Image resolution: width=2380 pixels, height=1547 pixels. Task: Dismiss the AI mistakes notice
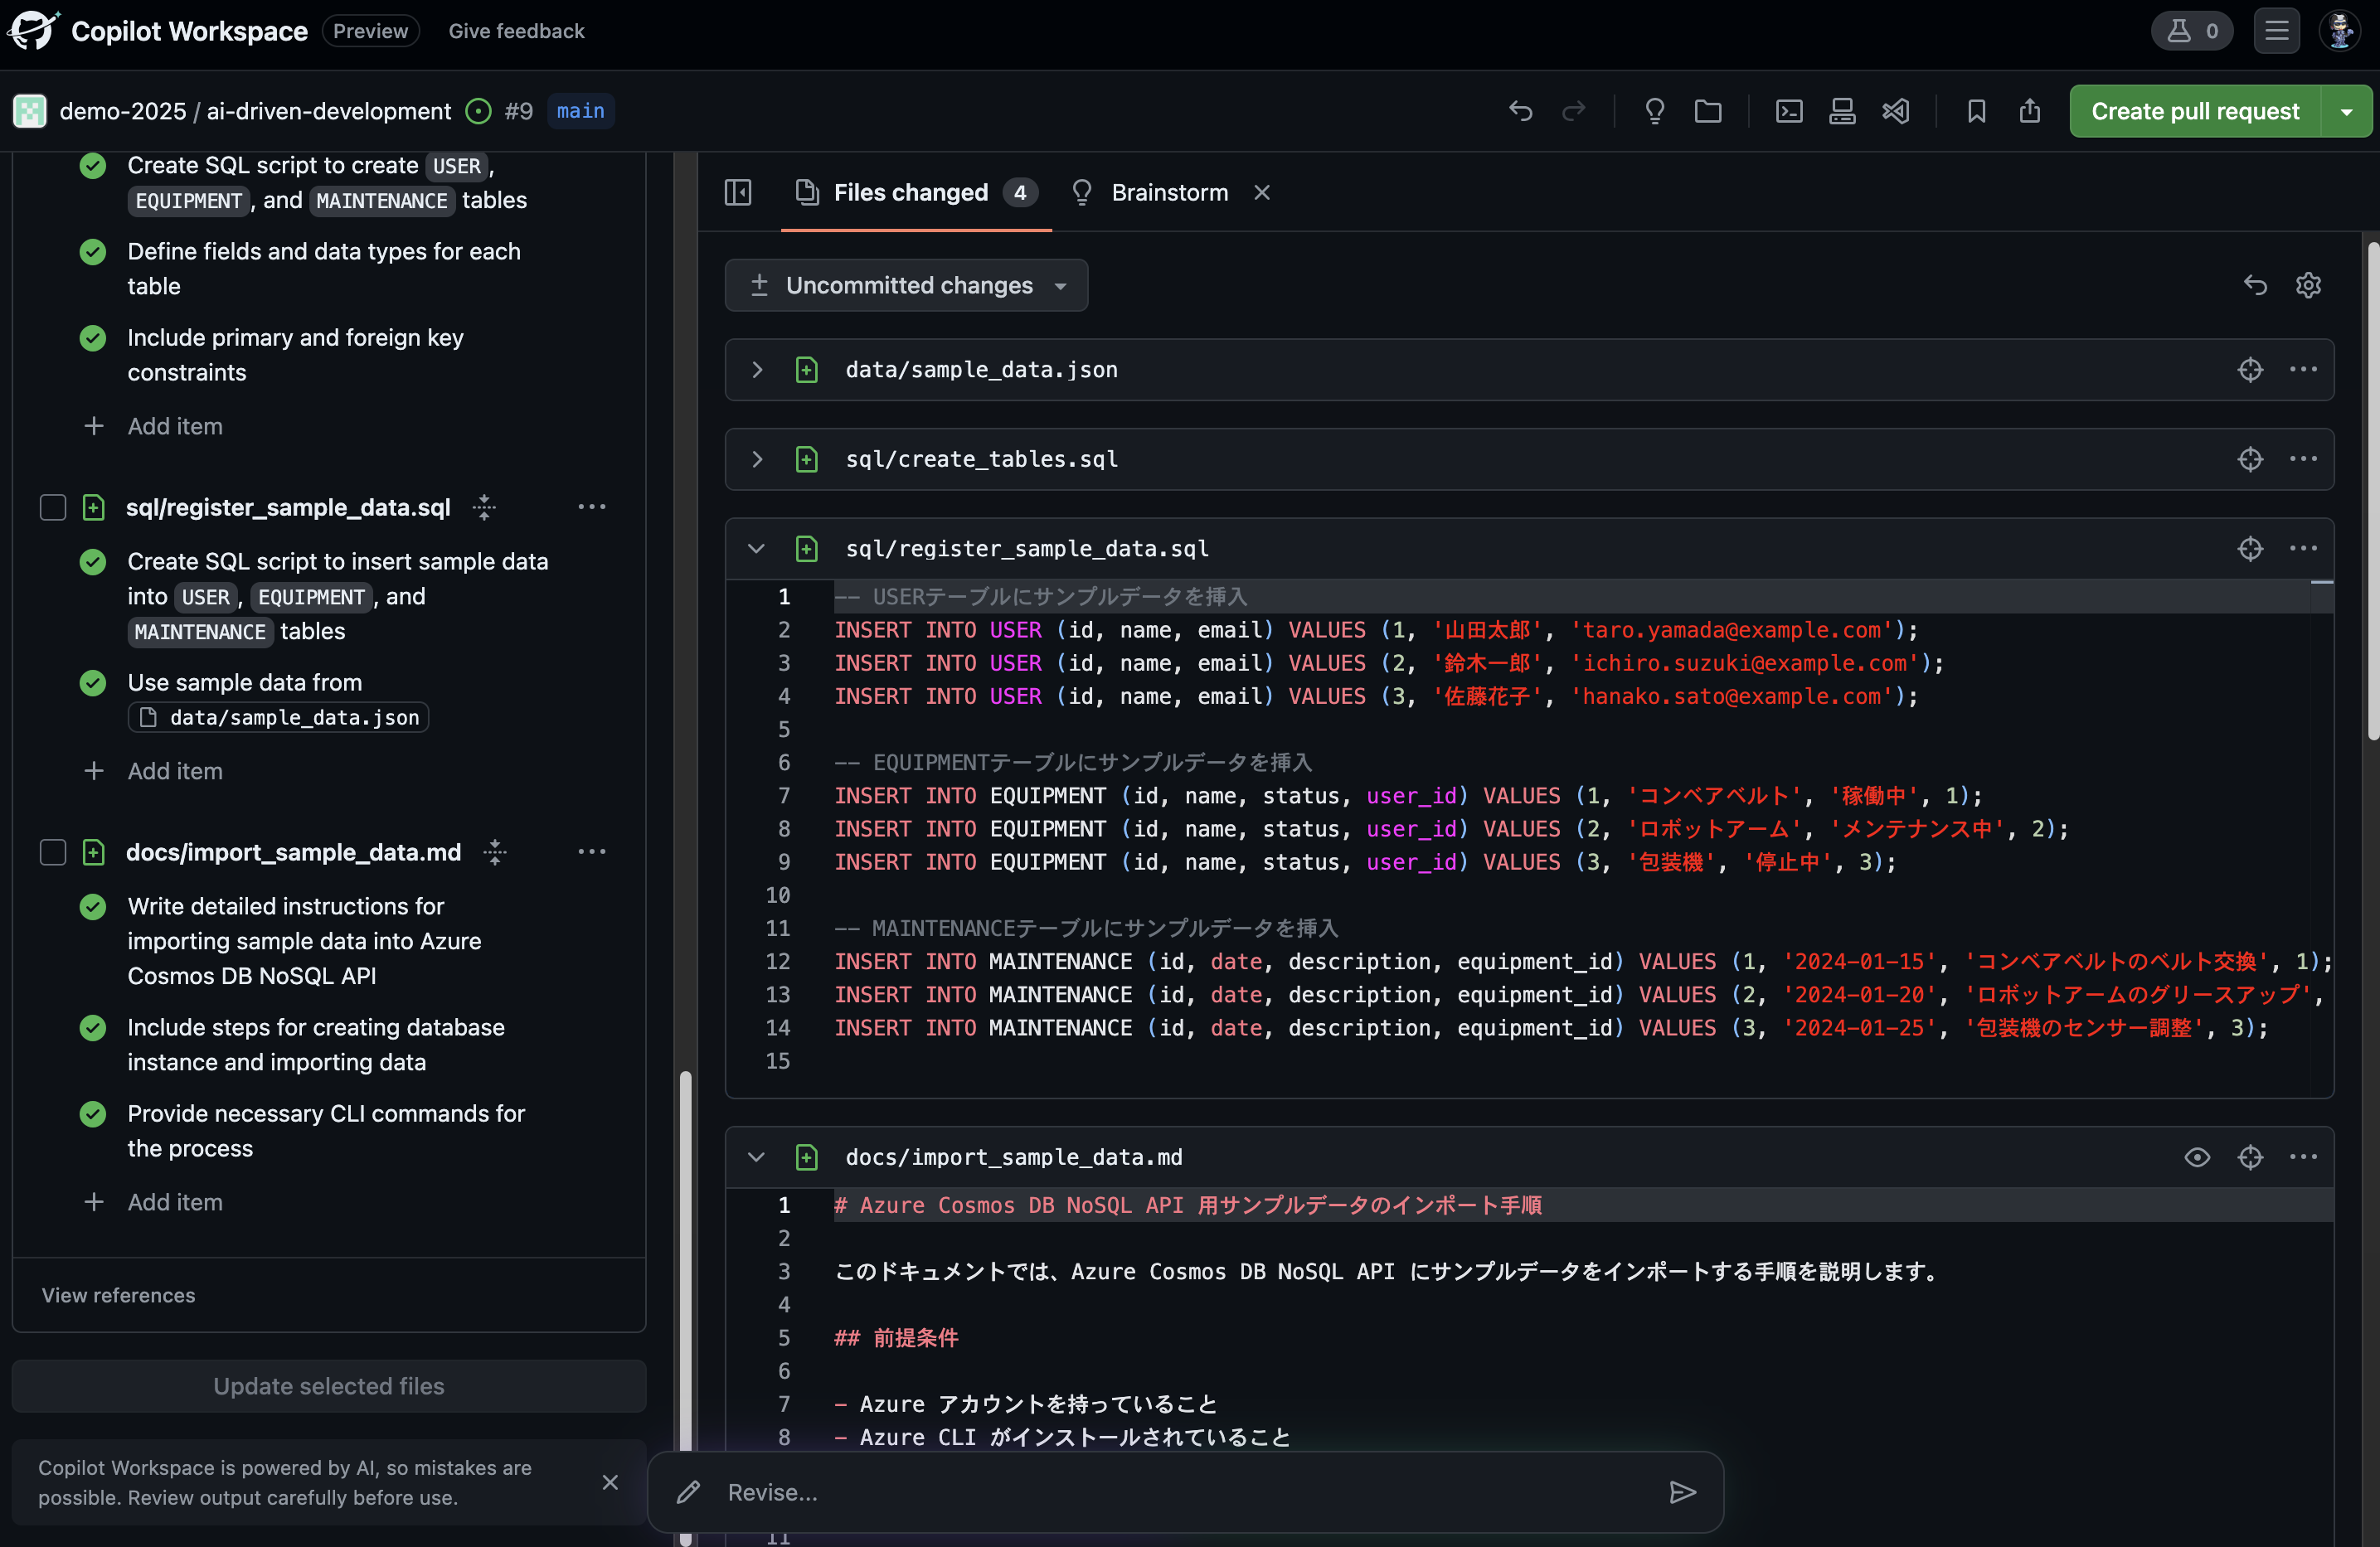click(x=610, y=1482)
